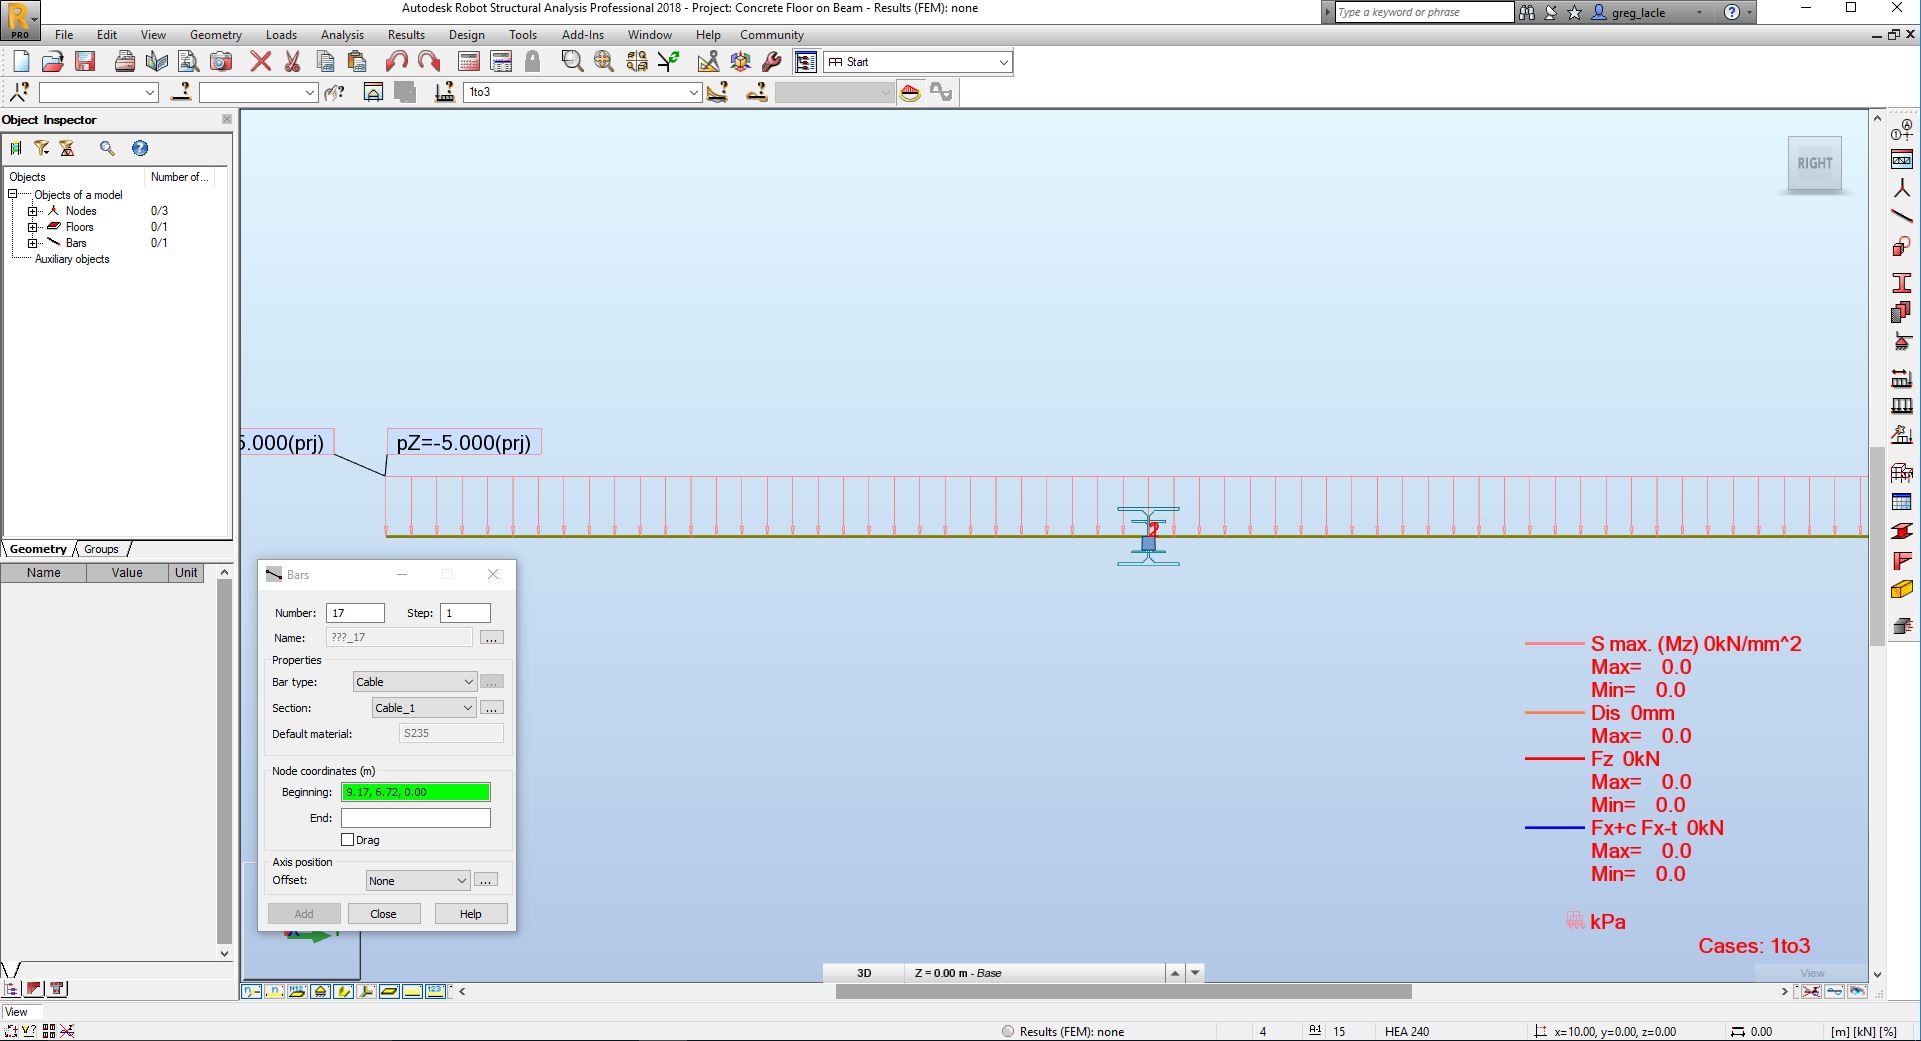Undo the last action with the red arrow icon
This screenshot has height=1041, width=1921.
396,61
